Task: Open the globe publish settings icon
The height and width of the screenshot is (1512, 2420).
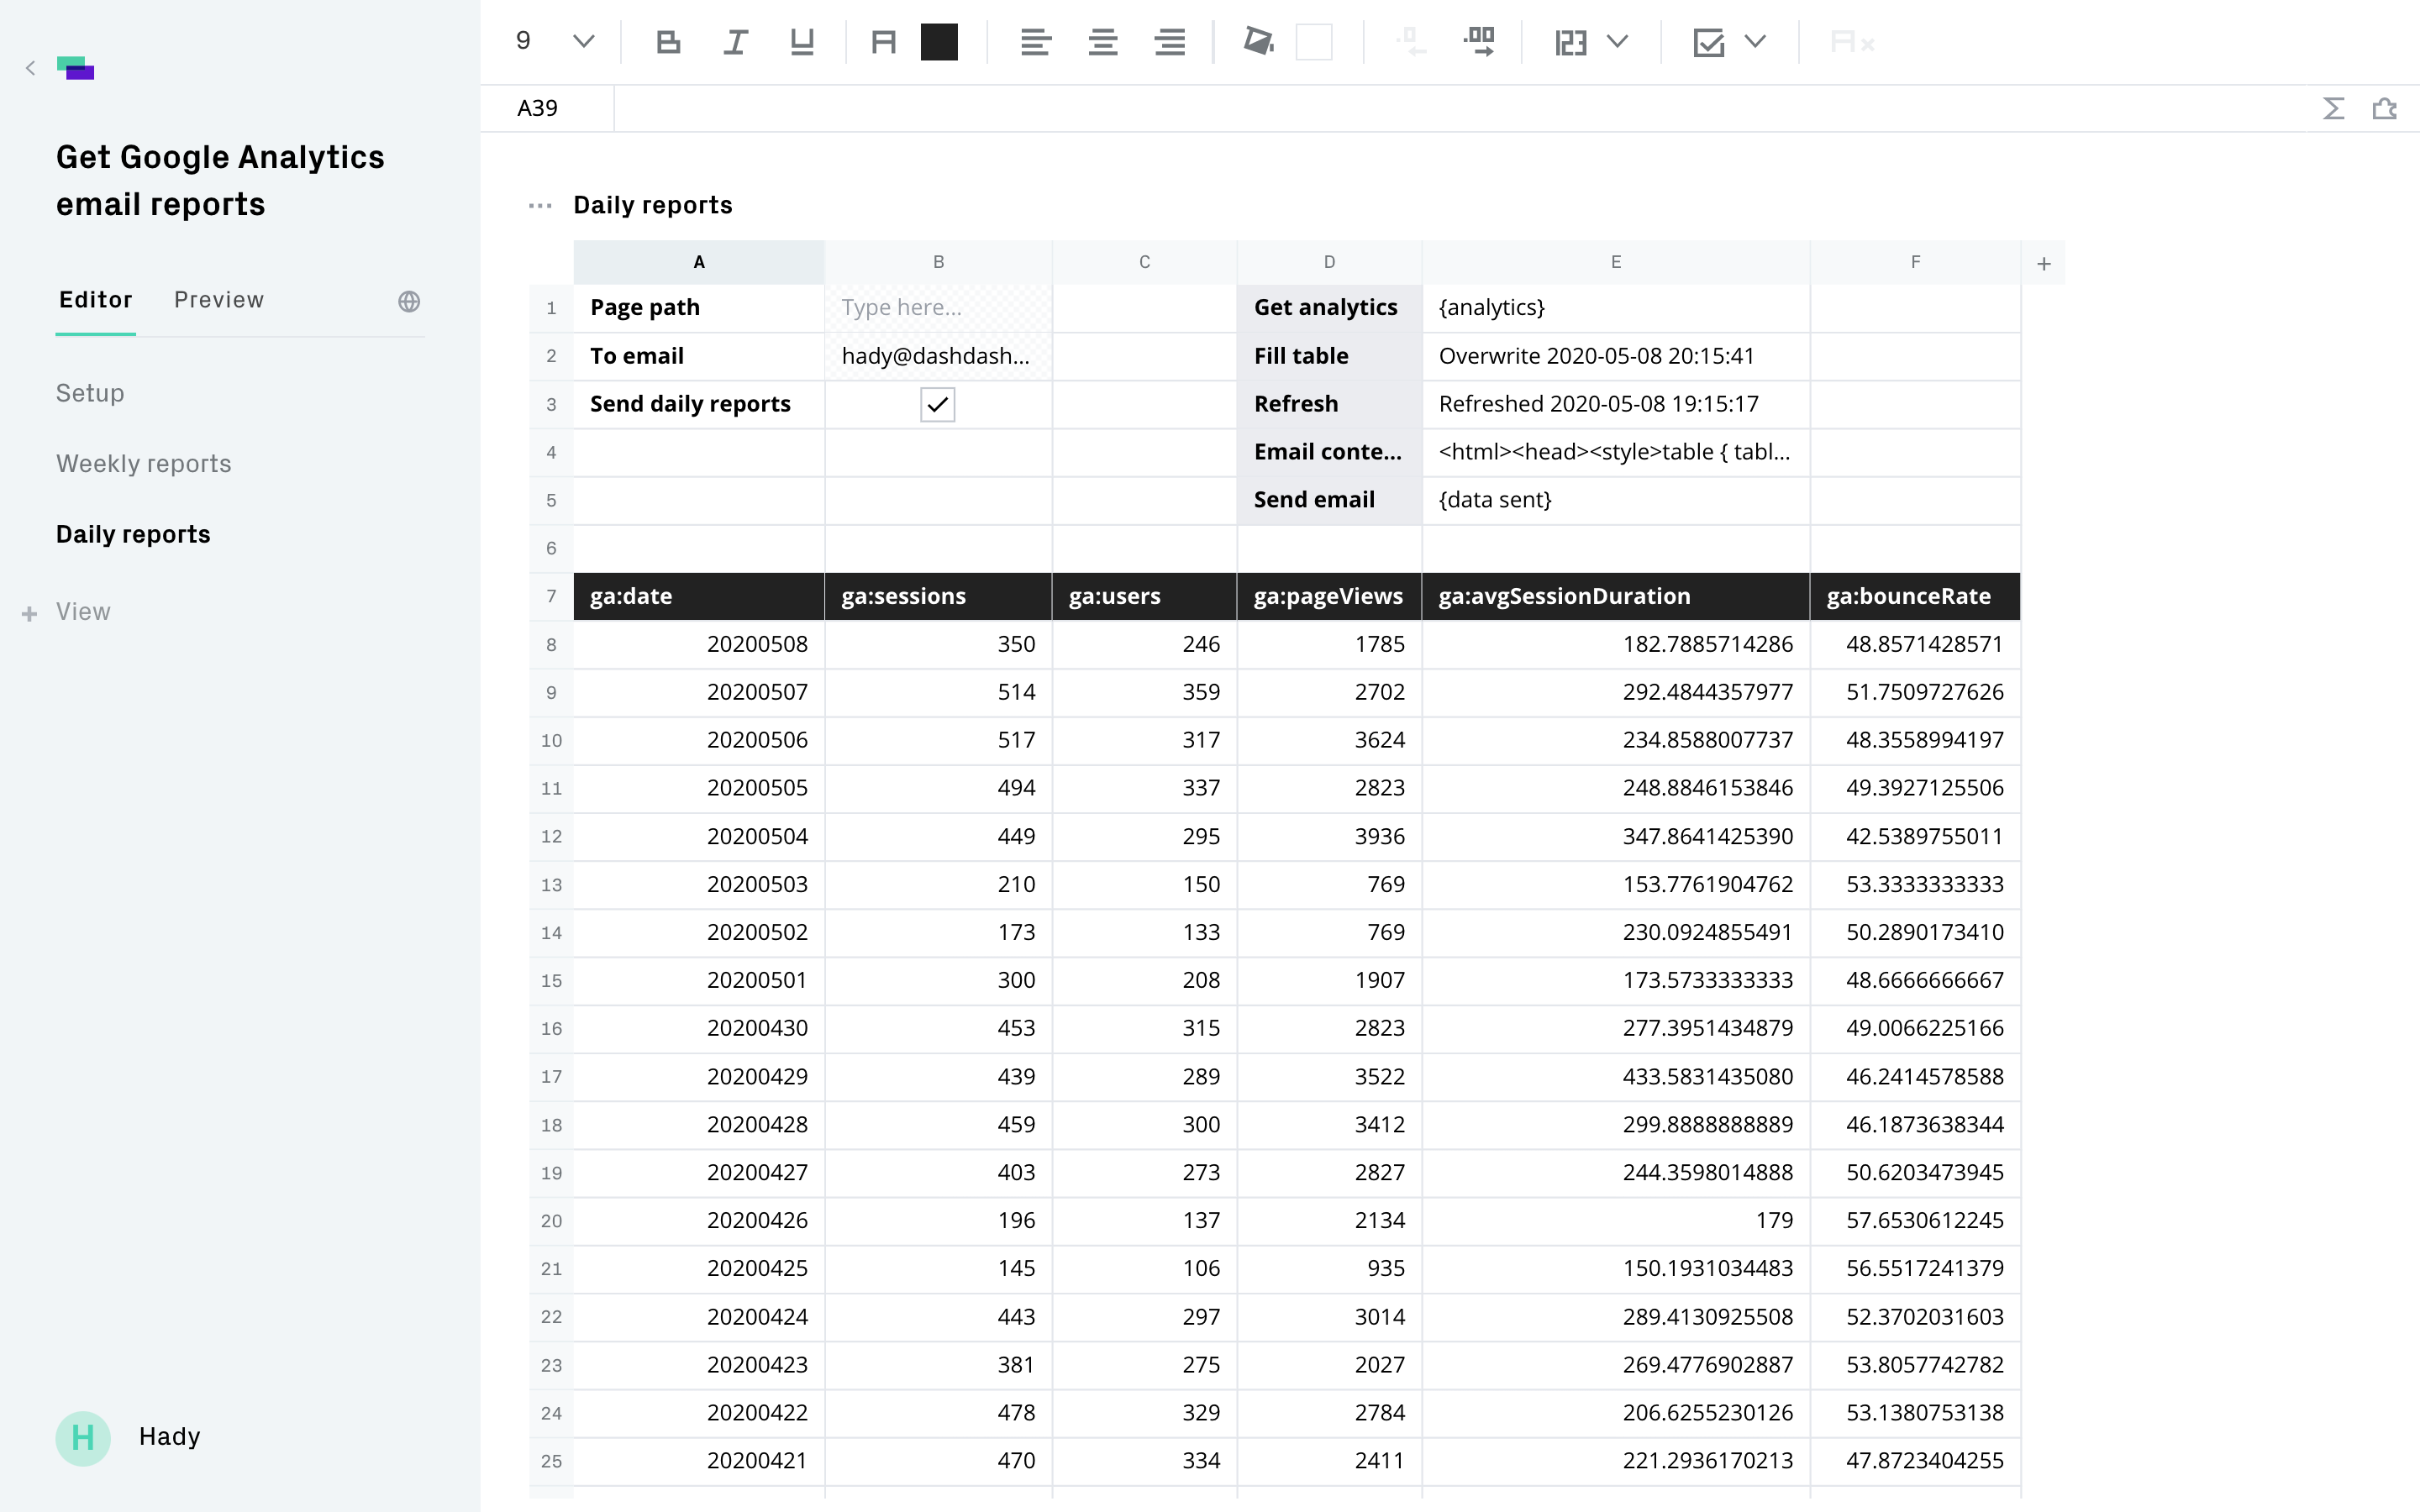Action: pos(409,301)
